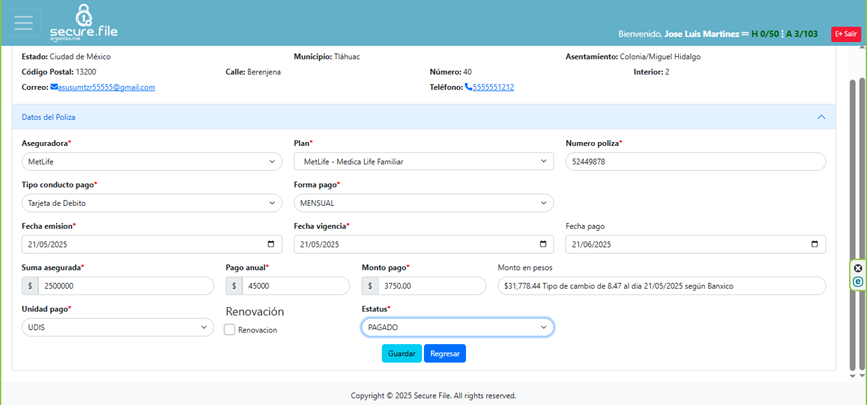Open calendar picker for Fecha emision
The image size is (867, 405).
[x=272, y=245]
